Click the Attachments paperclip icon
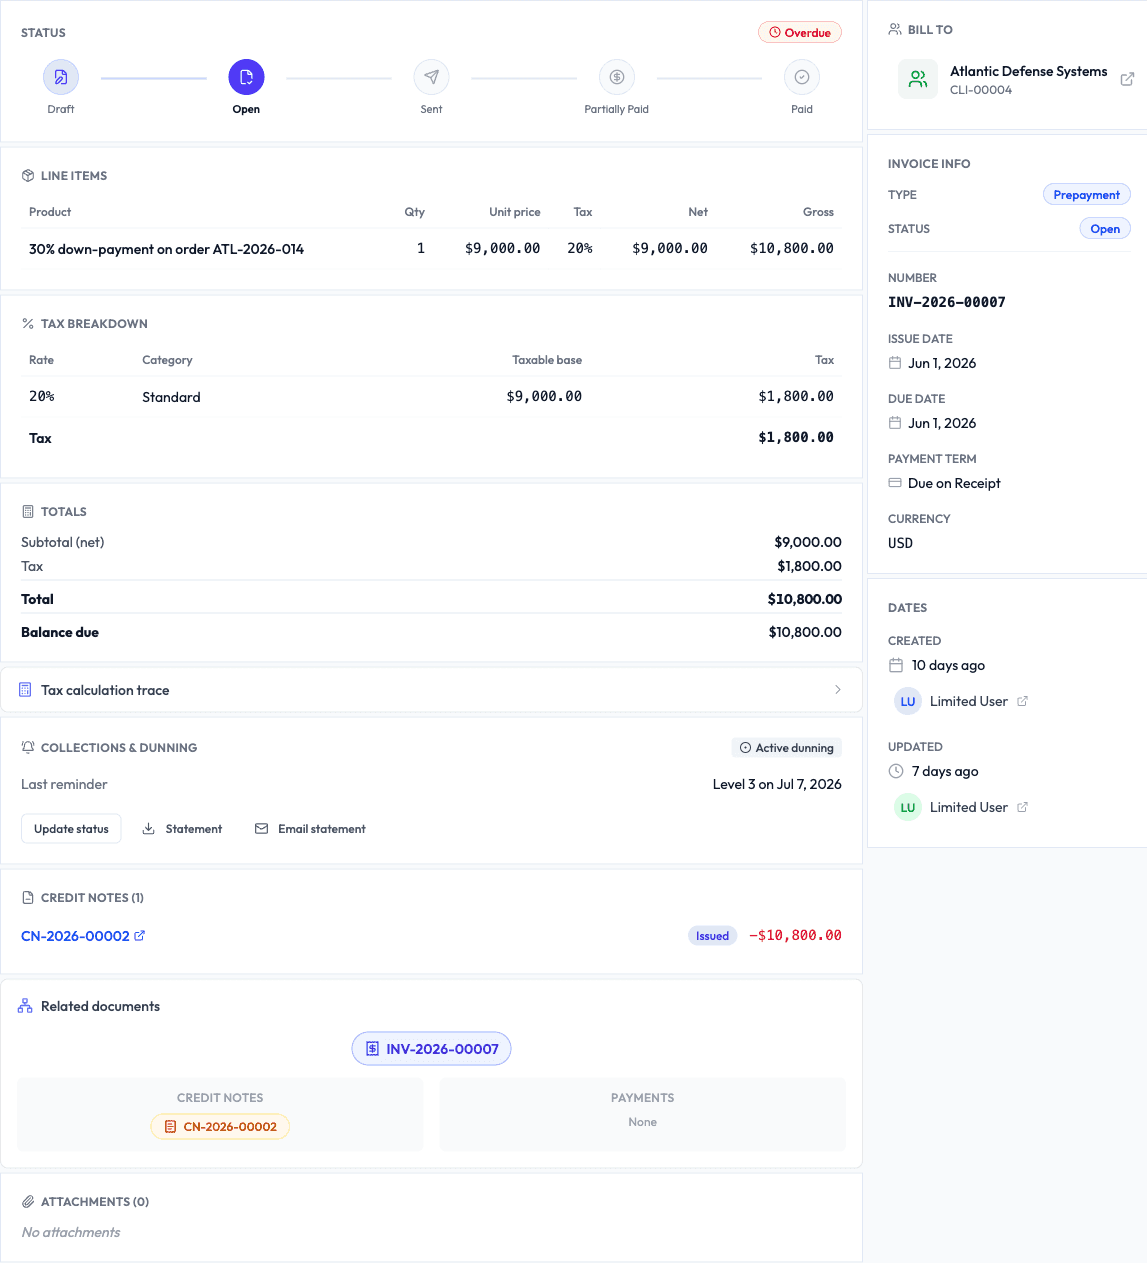The image size is (1147, 1263). (x=28, y=1202)
